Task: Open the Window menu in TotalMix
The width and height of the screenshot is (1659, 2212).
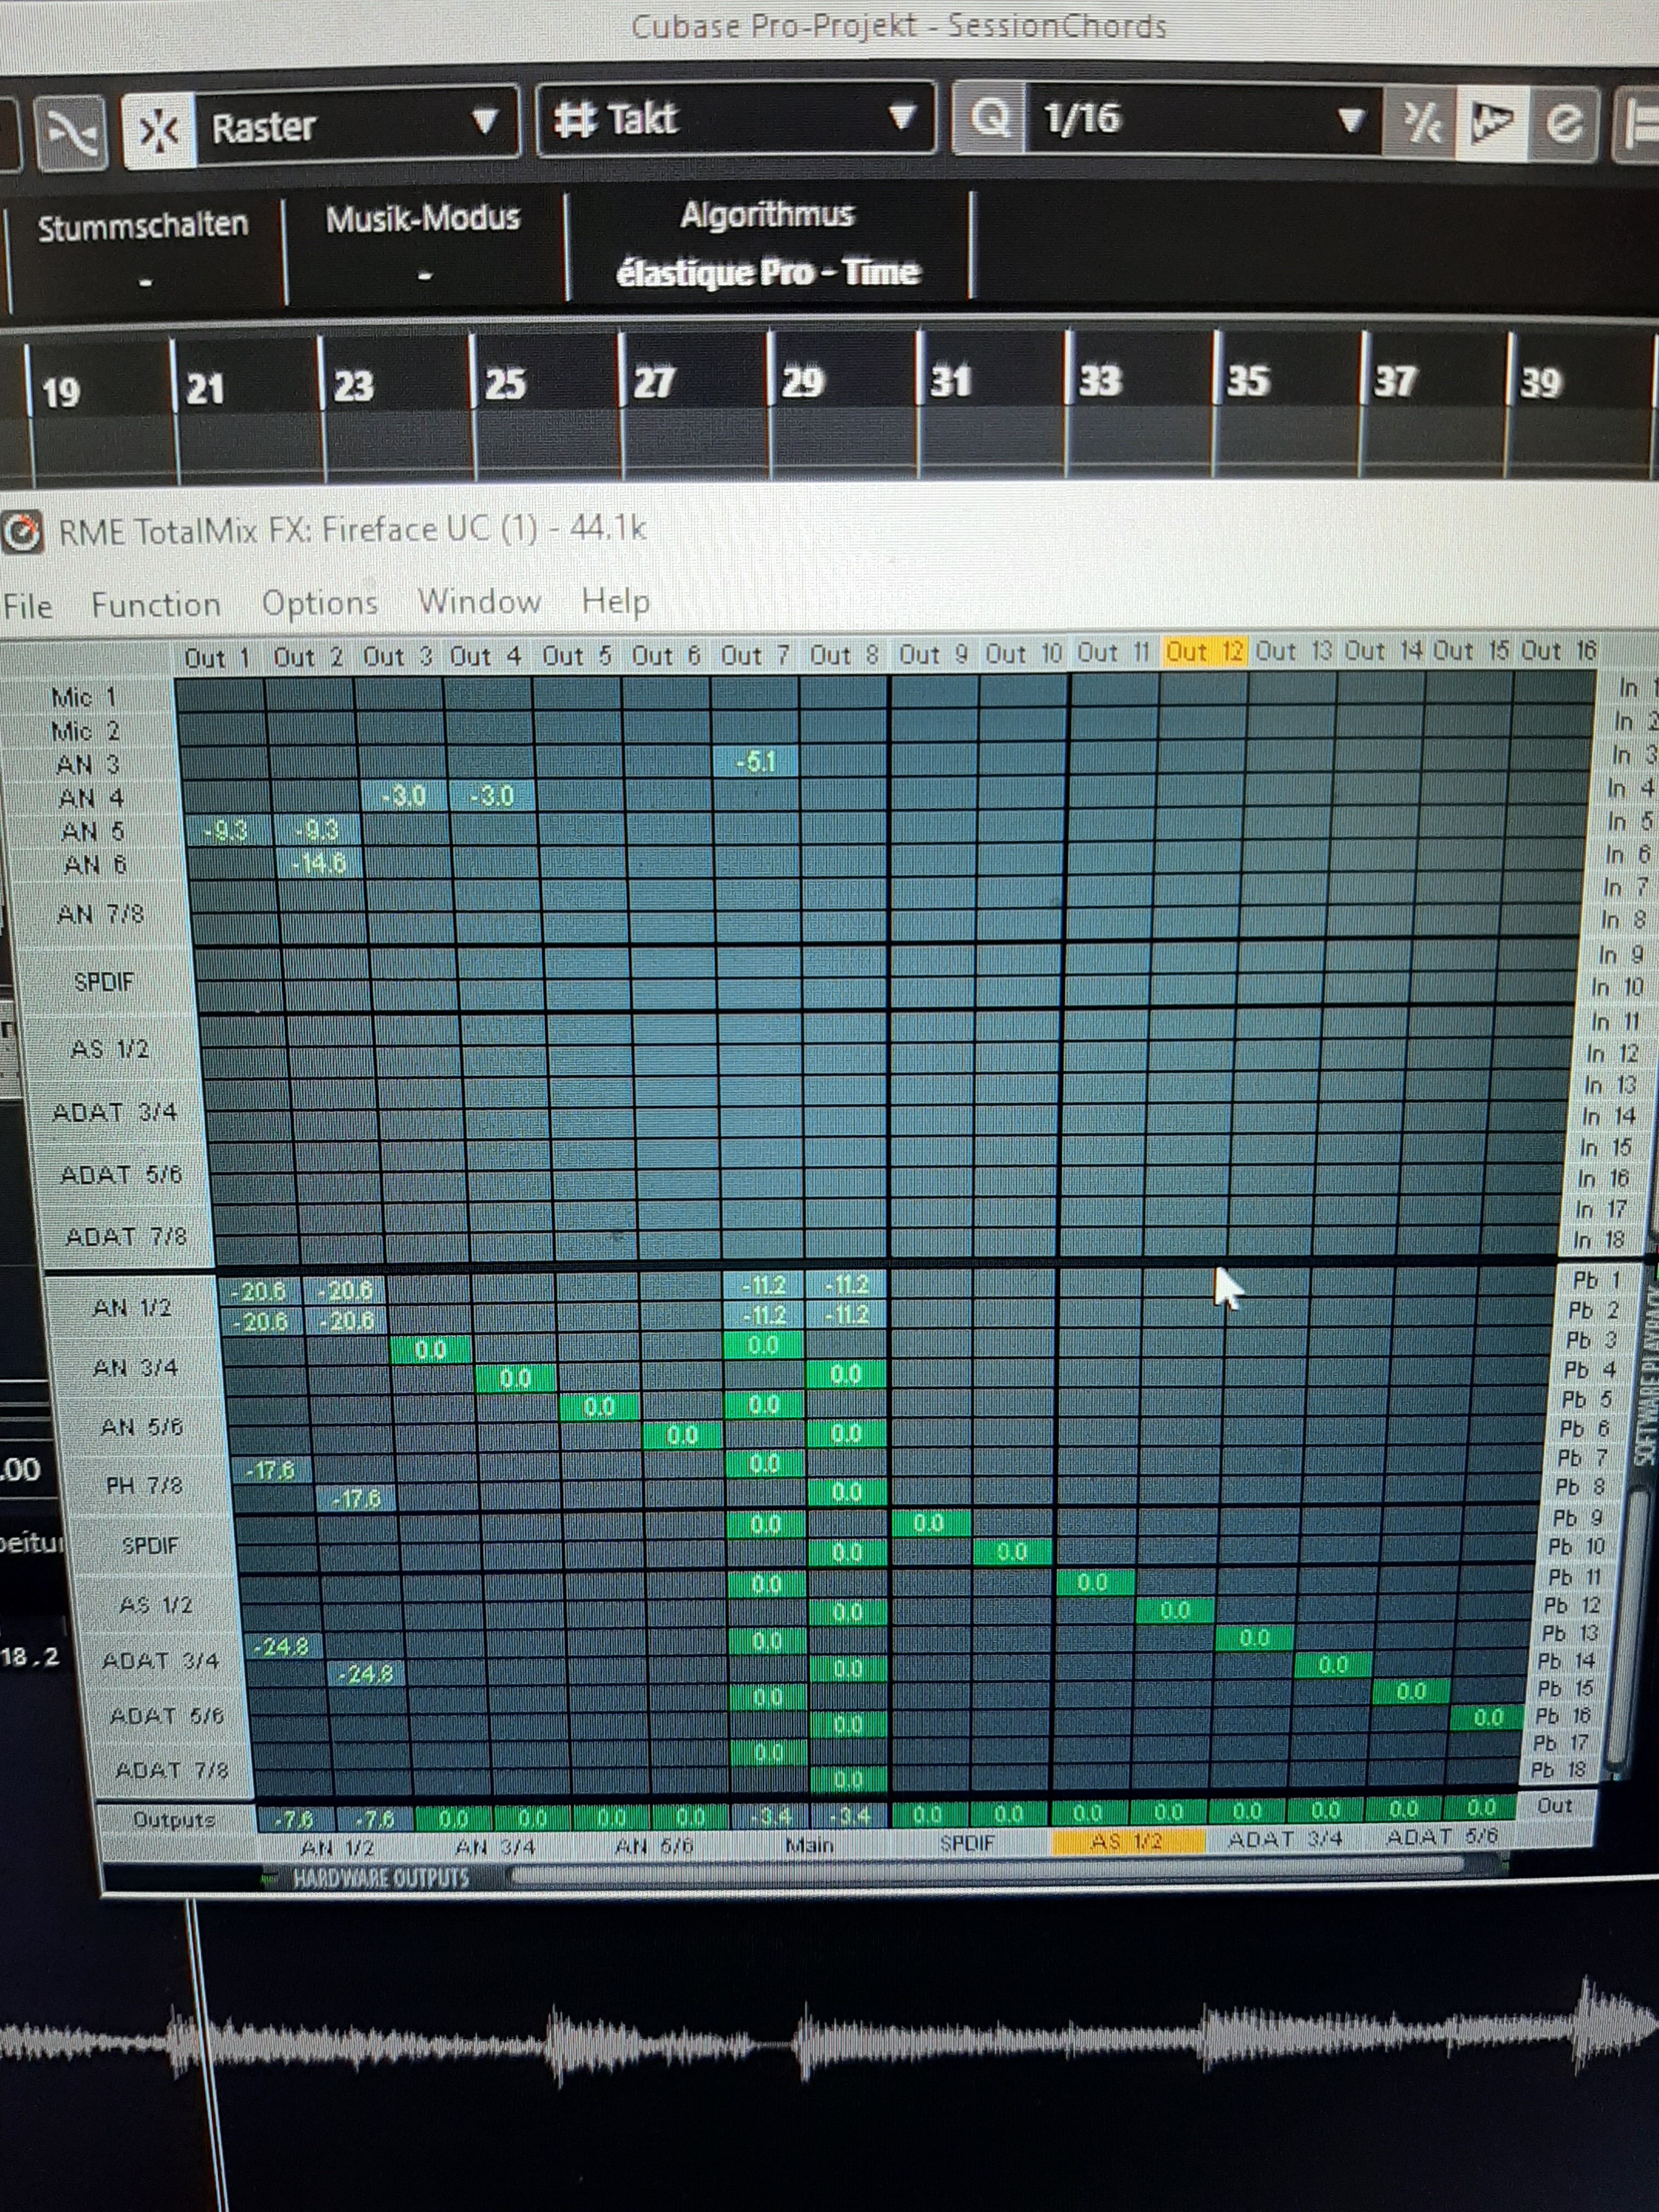Action: pos(479,601)
